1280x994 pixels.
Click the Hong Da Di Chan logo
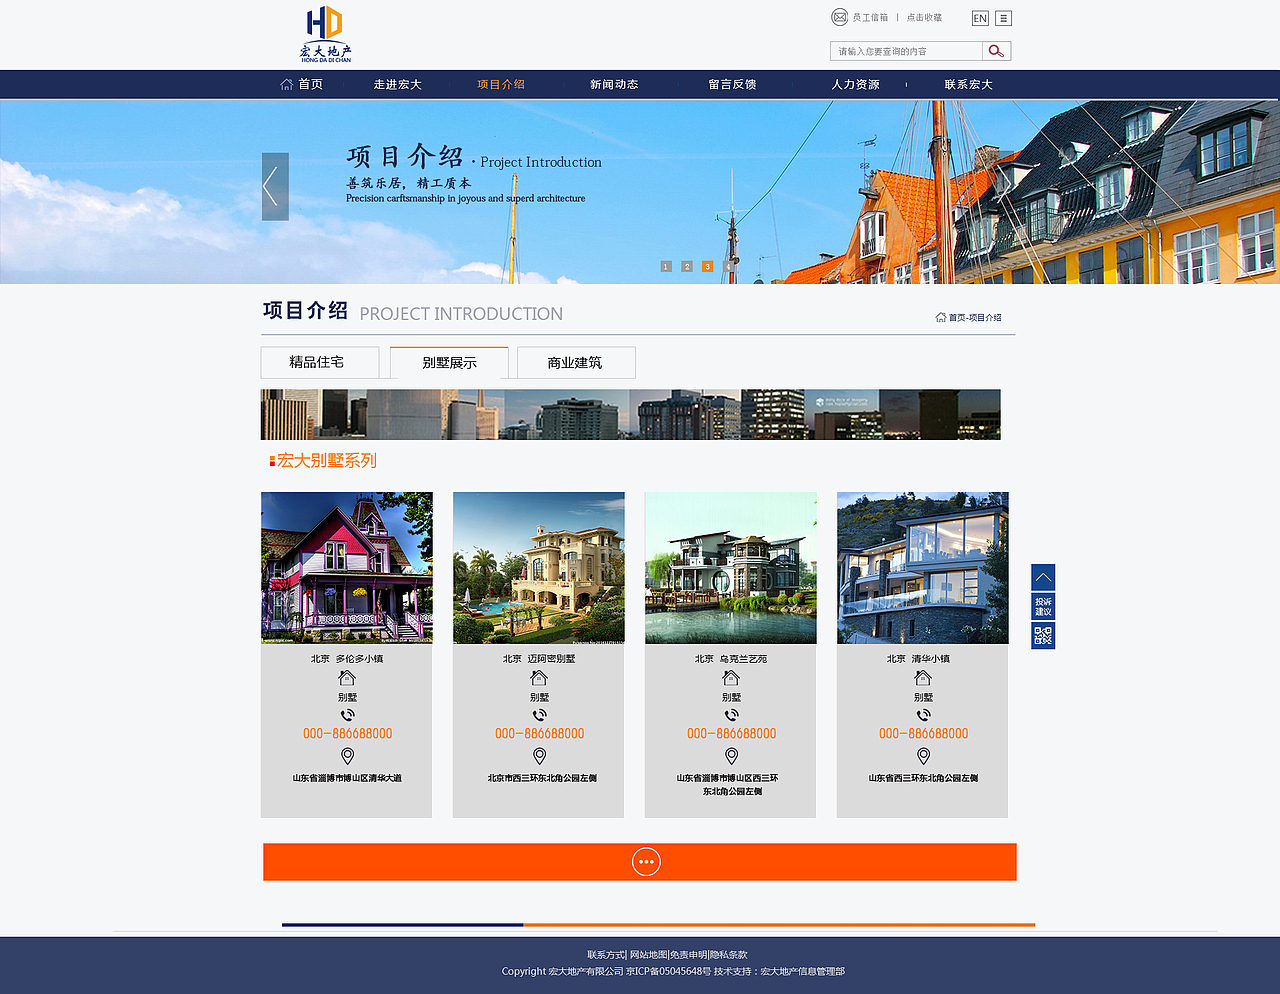(x=326, y=34)
